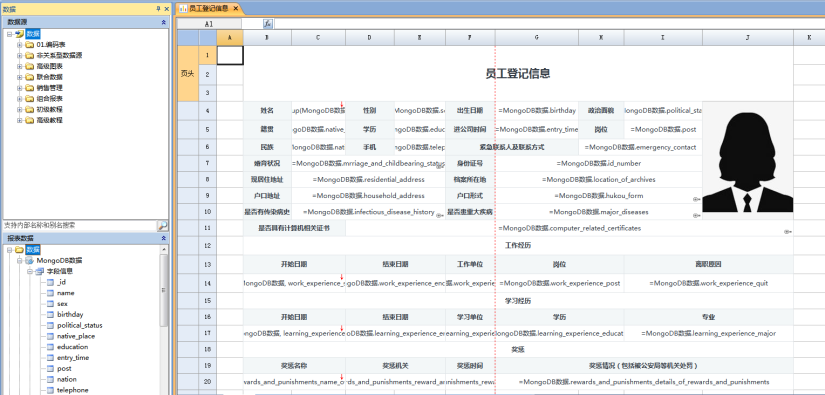
Task: Expand the 01.编码表 folder
Action: click(x=19, y=45)
